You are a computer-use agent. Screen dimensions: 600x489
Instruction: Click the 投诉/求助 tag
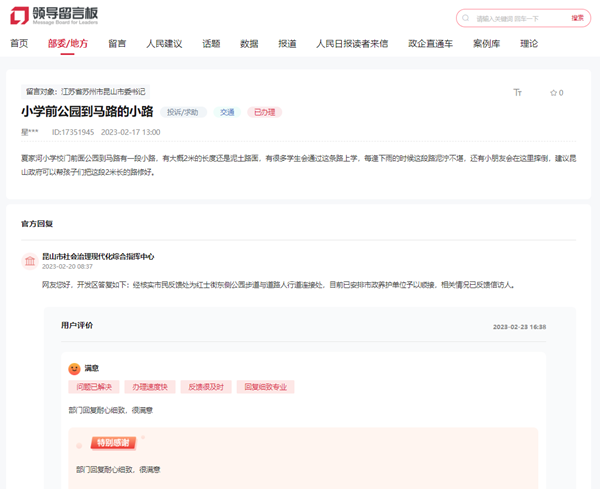[x=183, y=112]
